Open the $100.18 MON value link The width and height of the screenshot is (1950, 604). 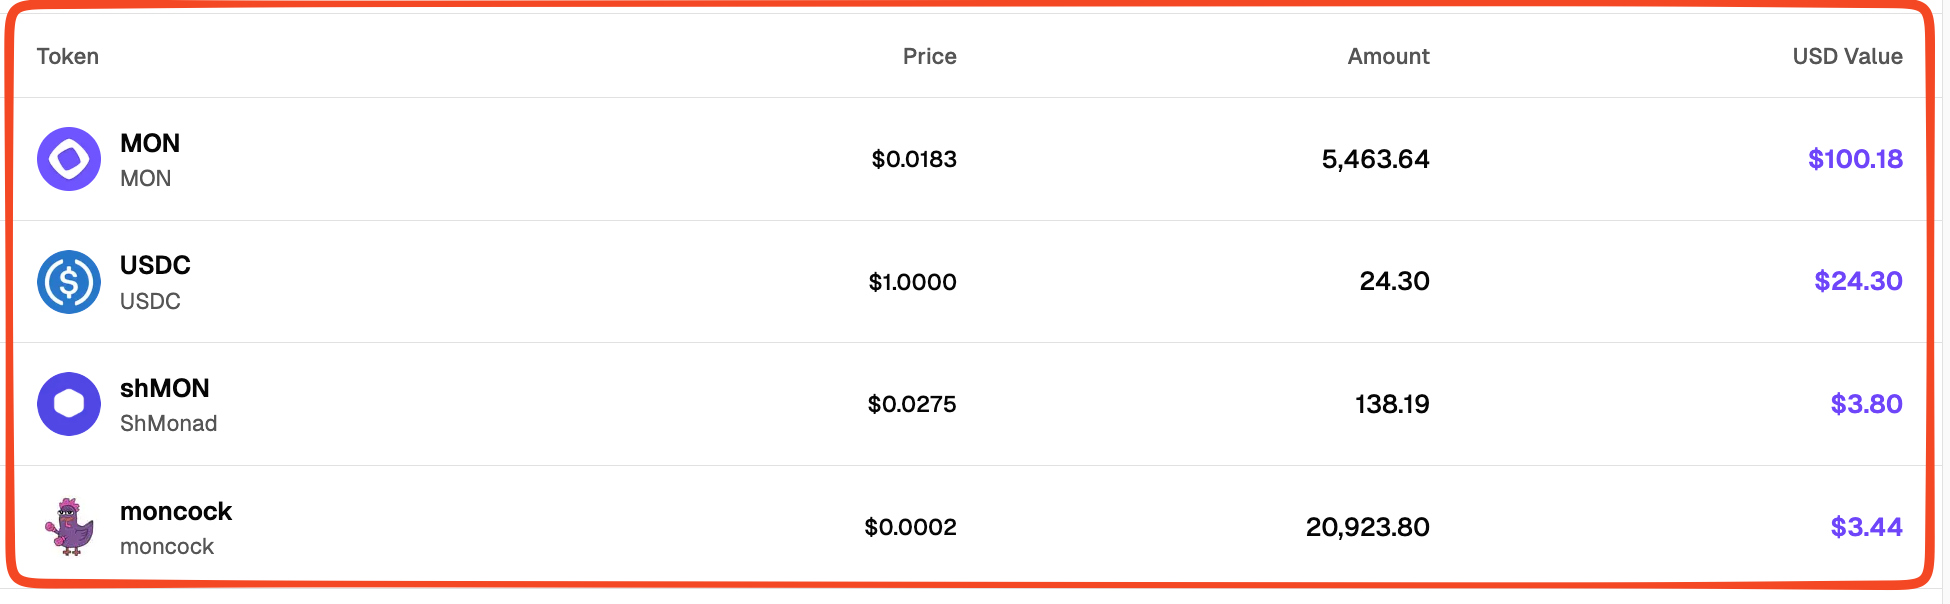(x=1854, y=158)
